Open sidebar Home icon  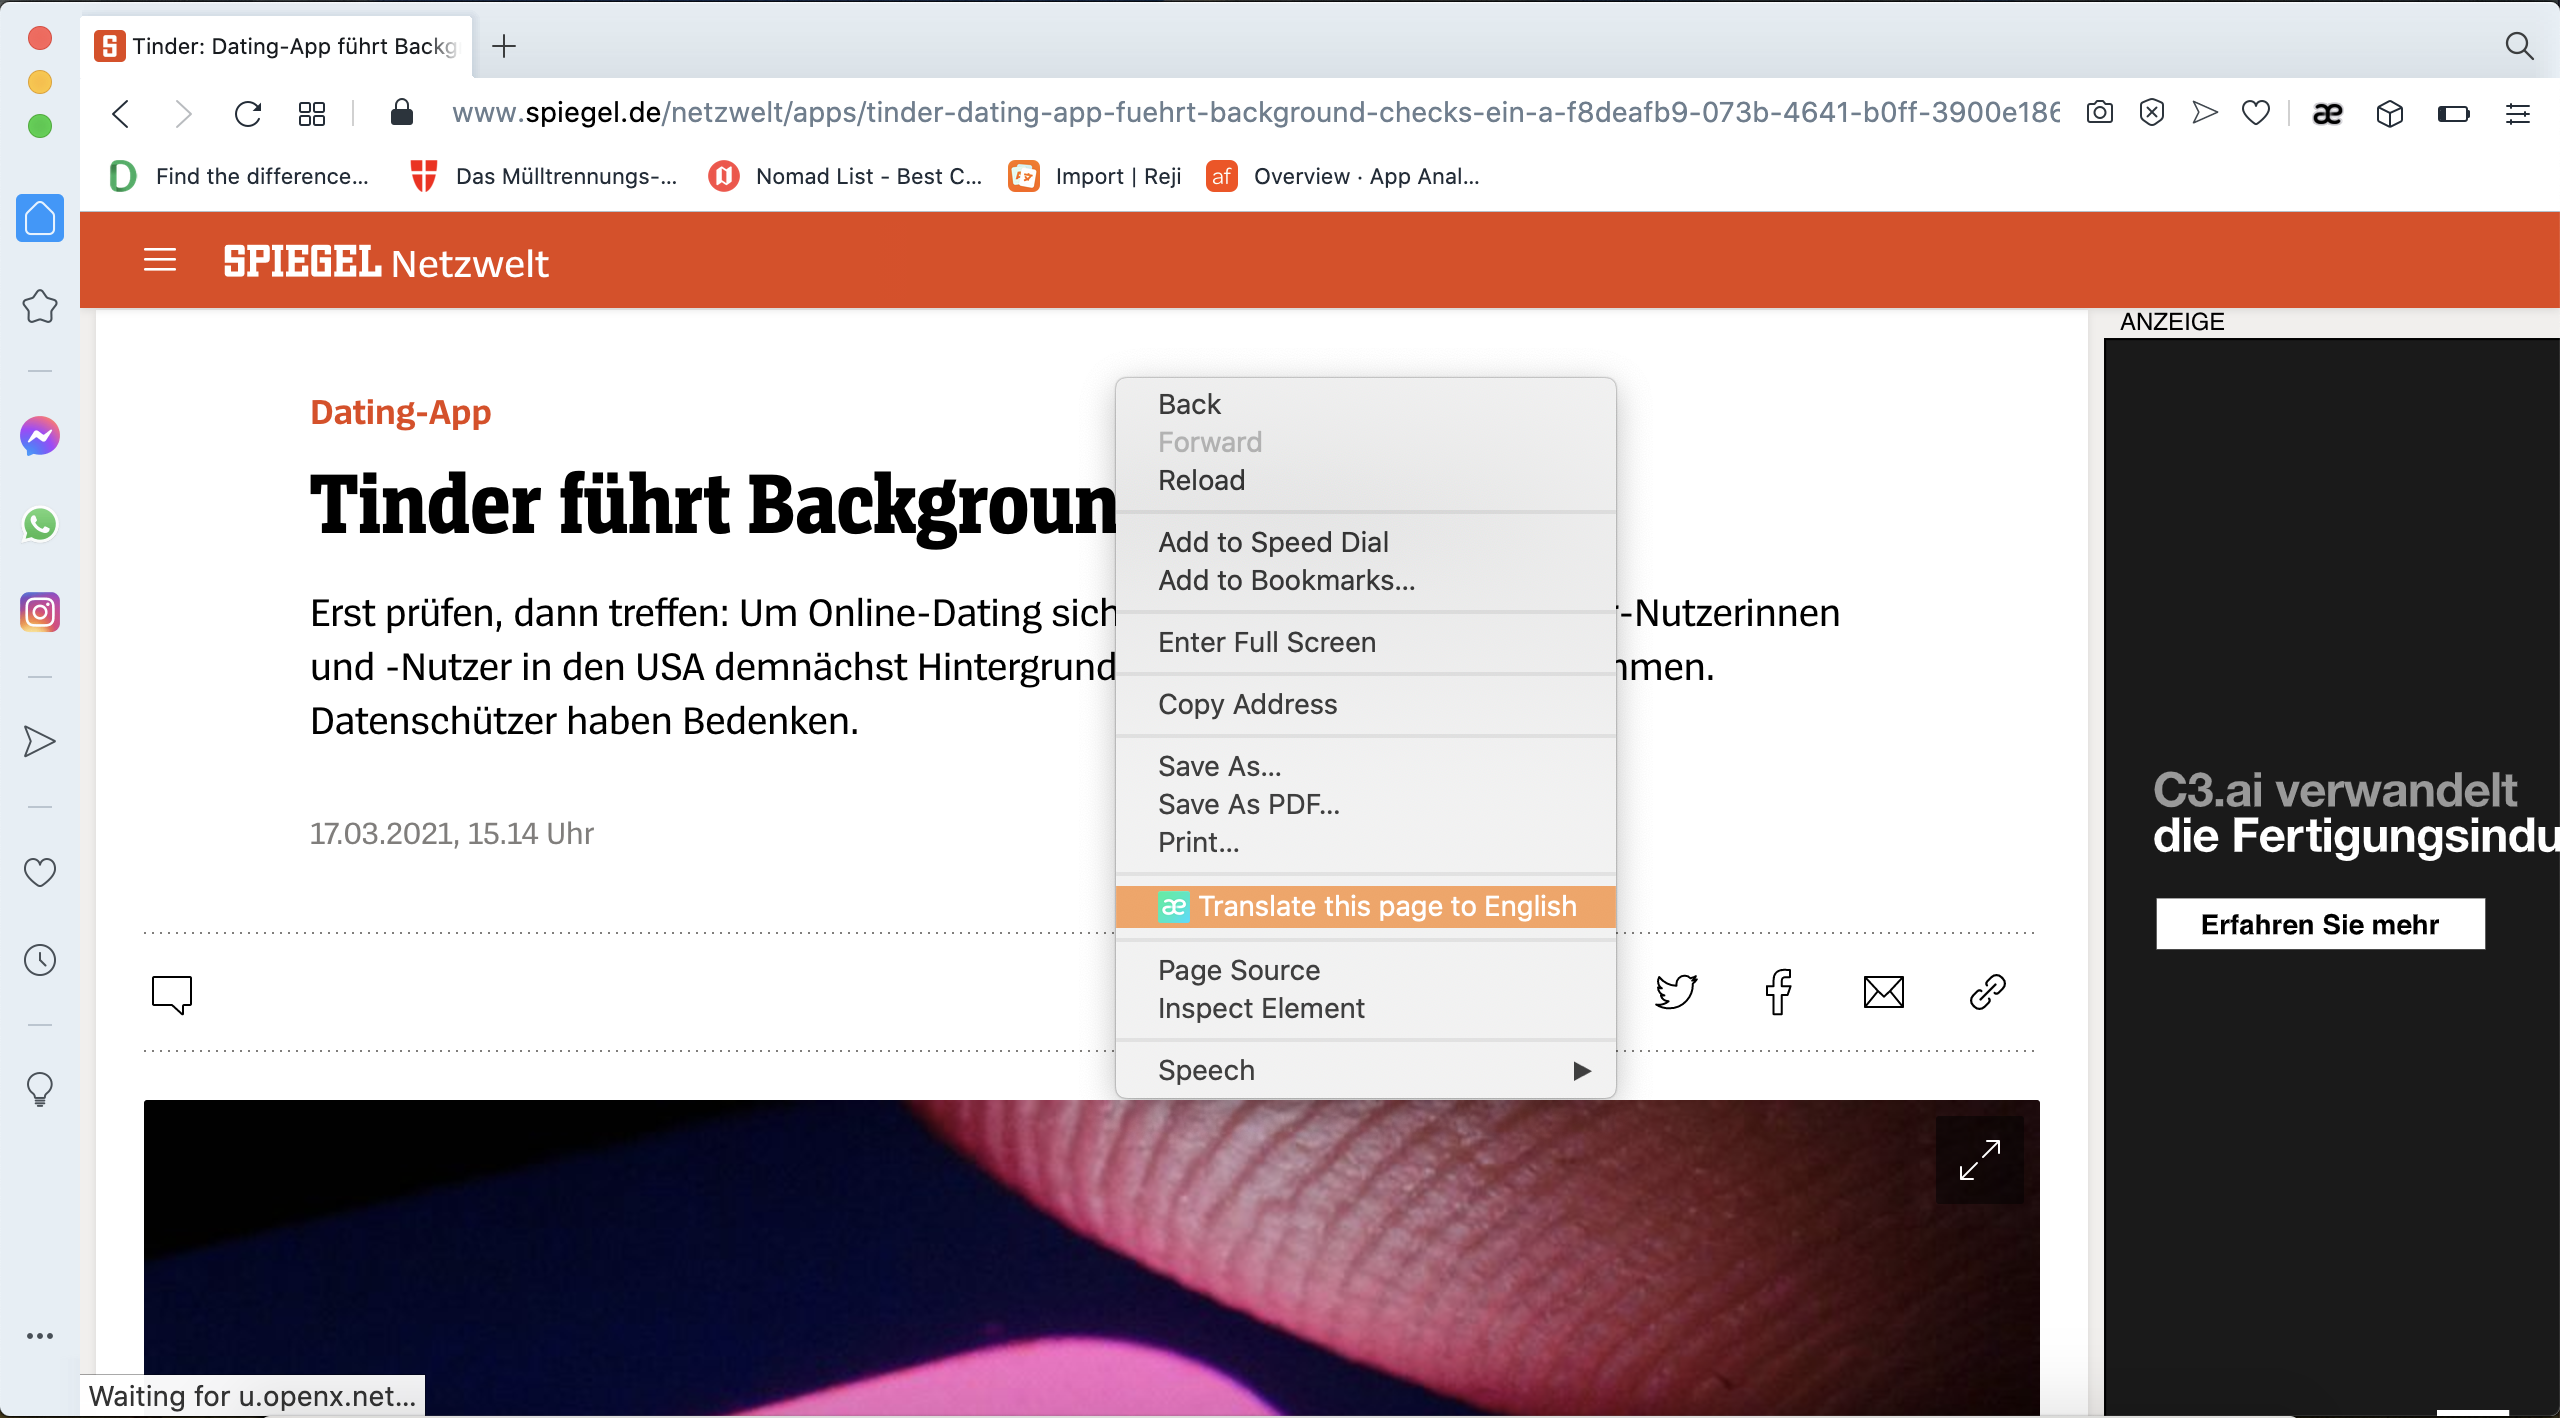[40, 218]
